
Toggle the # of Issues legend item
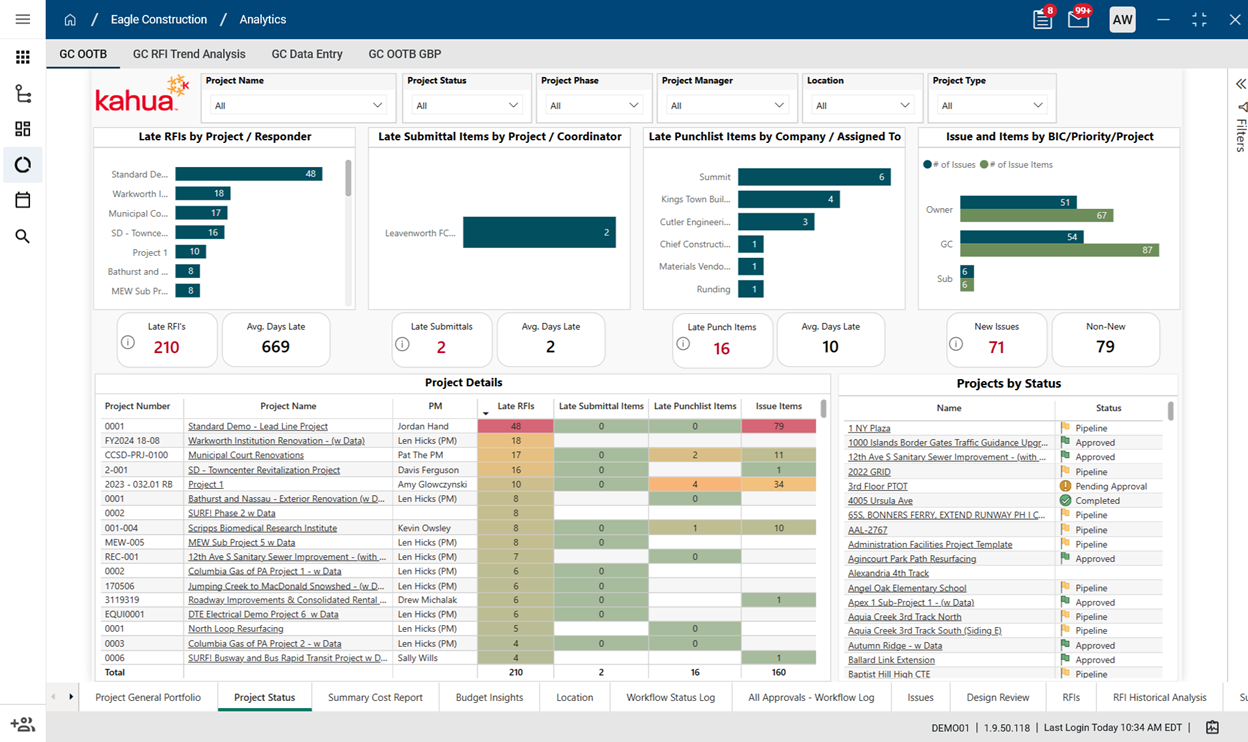coord(950,165)
